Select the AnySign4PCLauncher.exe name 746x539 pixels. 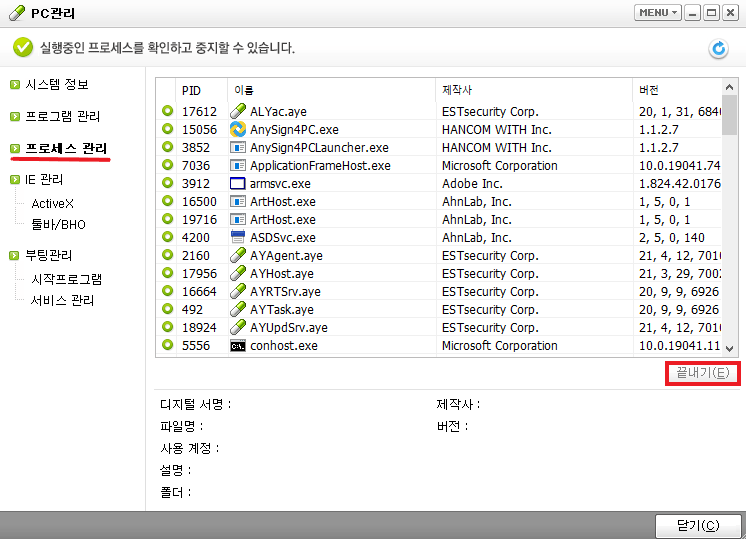(319, 148)
